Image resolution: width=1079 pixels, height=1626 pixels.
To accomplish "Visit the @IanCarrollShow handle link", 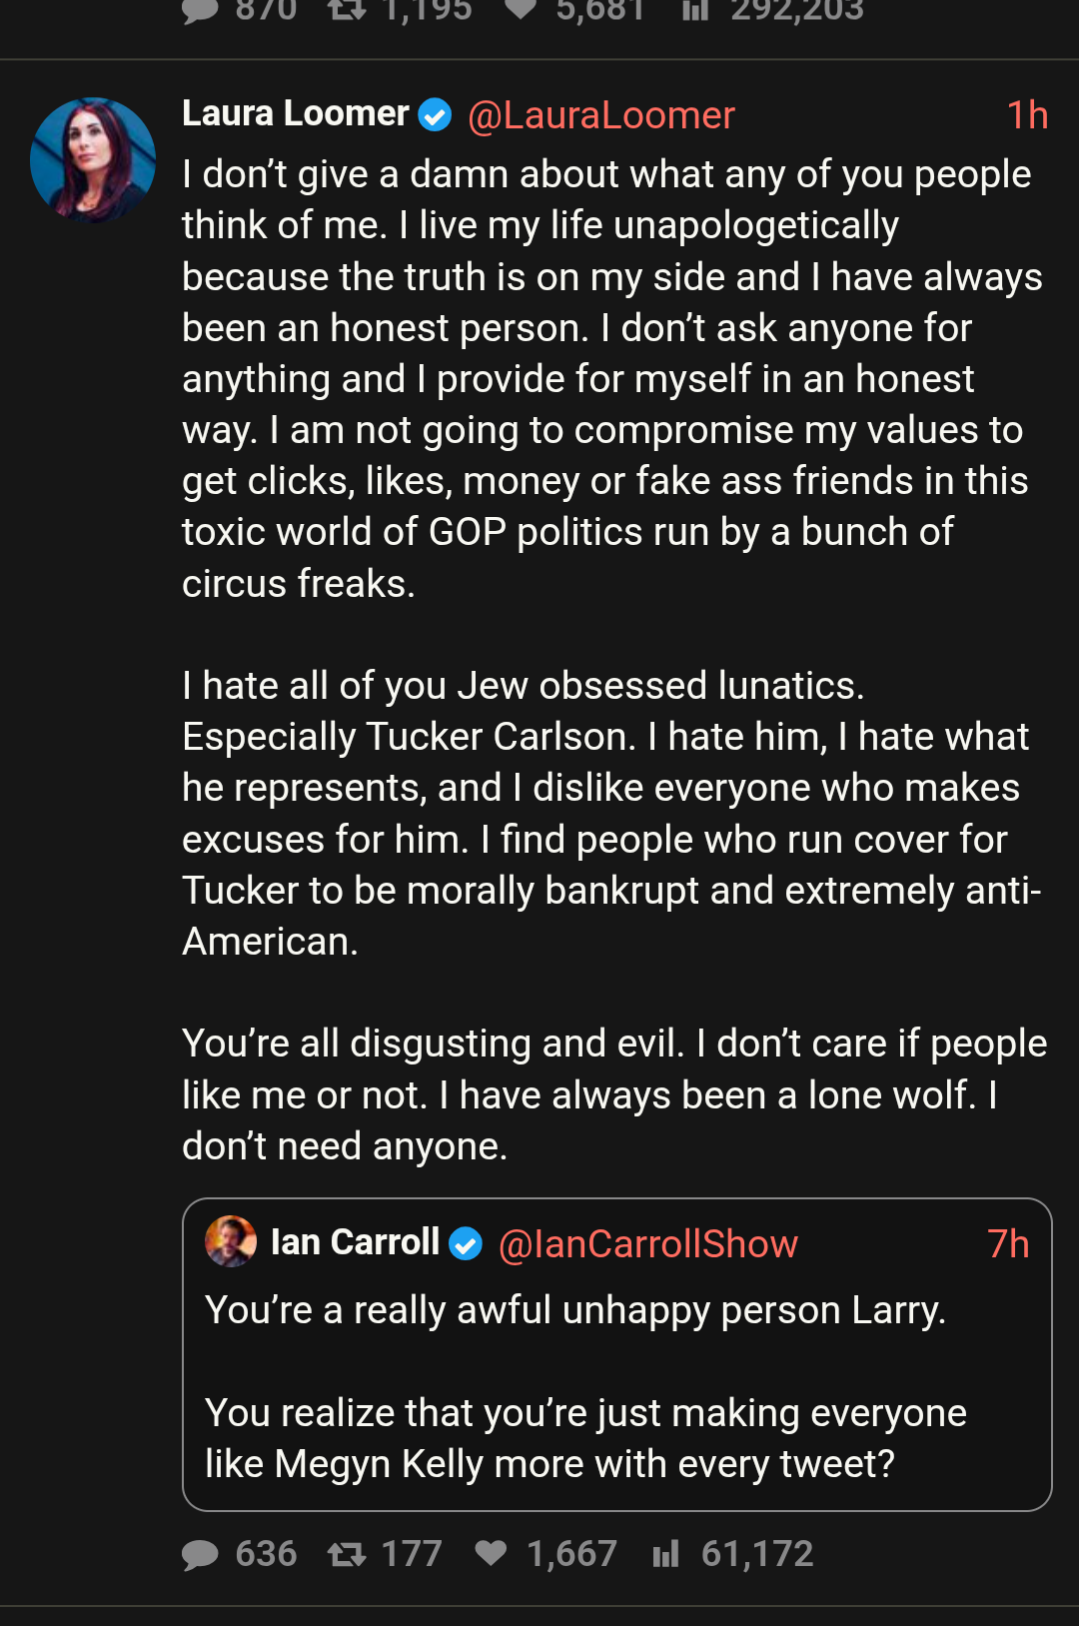I will pos(648,1244).
